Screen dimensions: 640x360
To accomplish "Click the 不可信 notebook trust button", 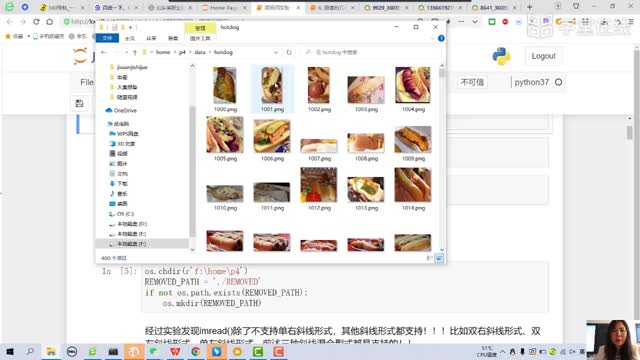I will tap(472, 82).
